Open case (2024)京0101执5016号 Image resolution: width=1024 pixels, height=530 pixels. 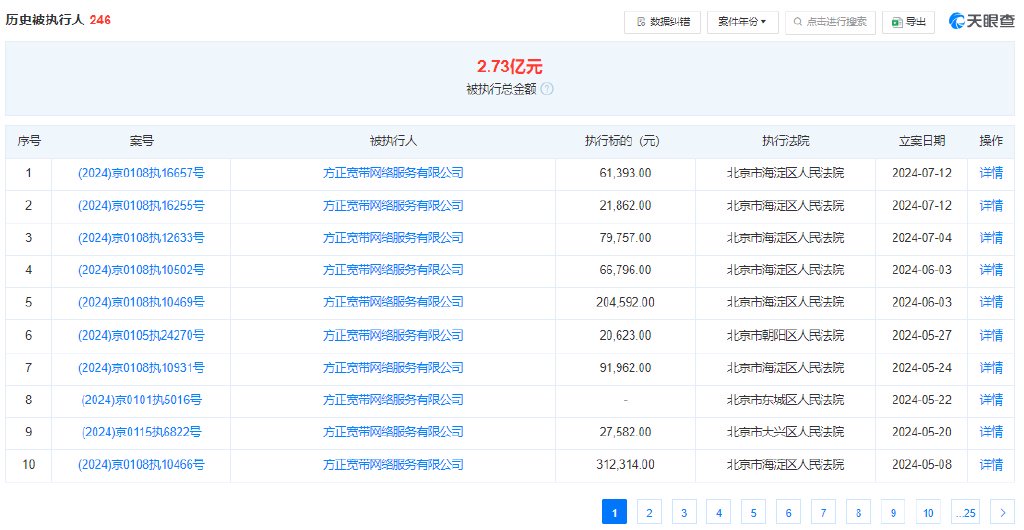[x=141, y=399]
